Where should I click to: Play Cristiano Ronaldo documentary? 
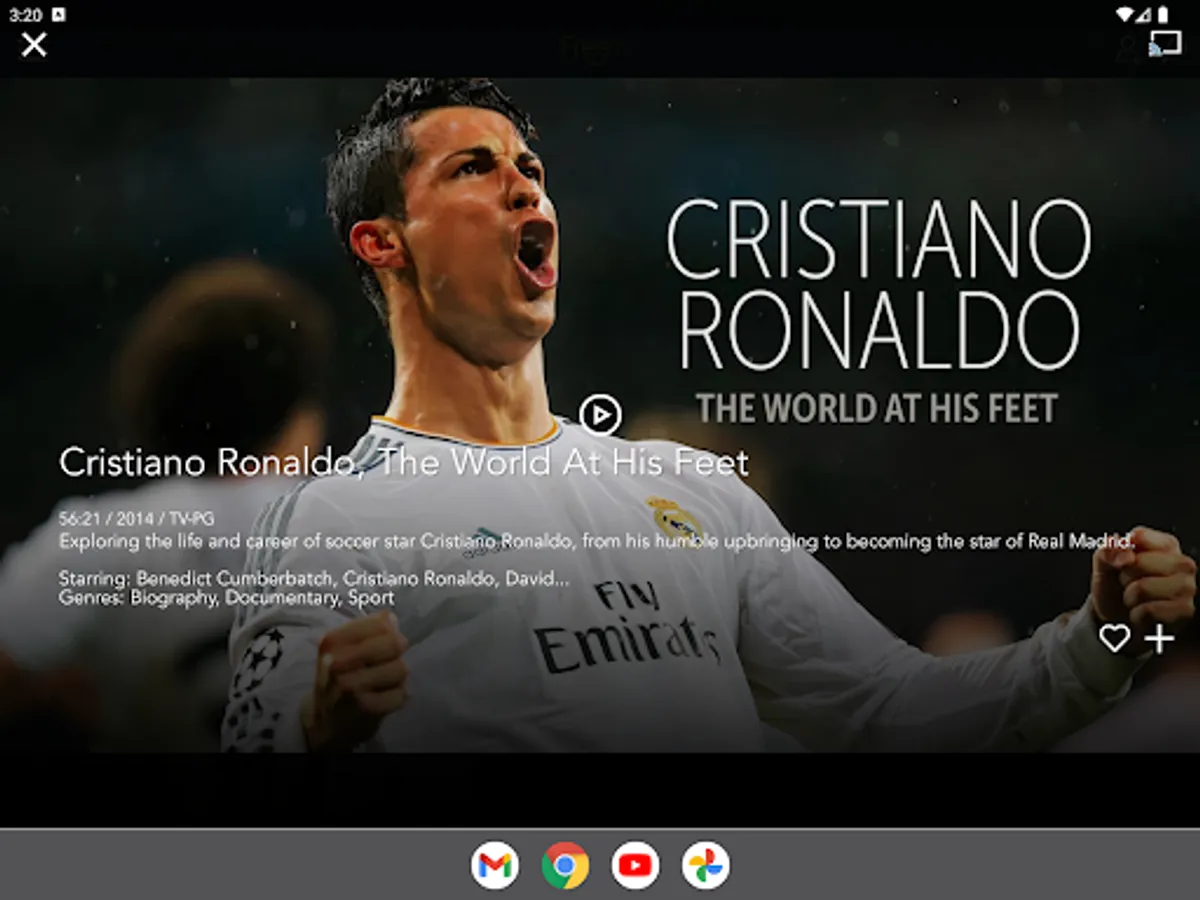600,414
